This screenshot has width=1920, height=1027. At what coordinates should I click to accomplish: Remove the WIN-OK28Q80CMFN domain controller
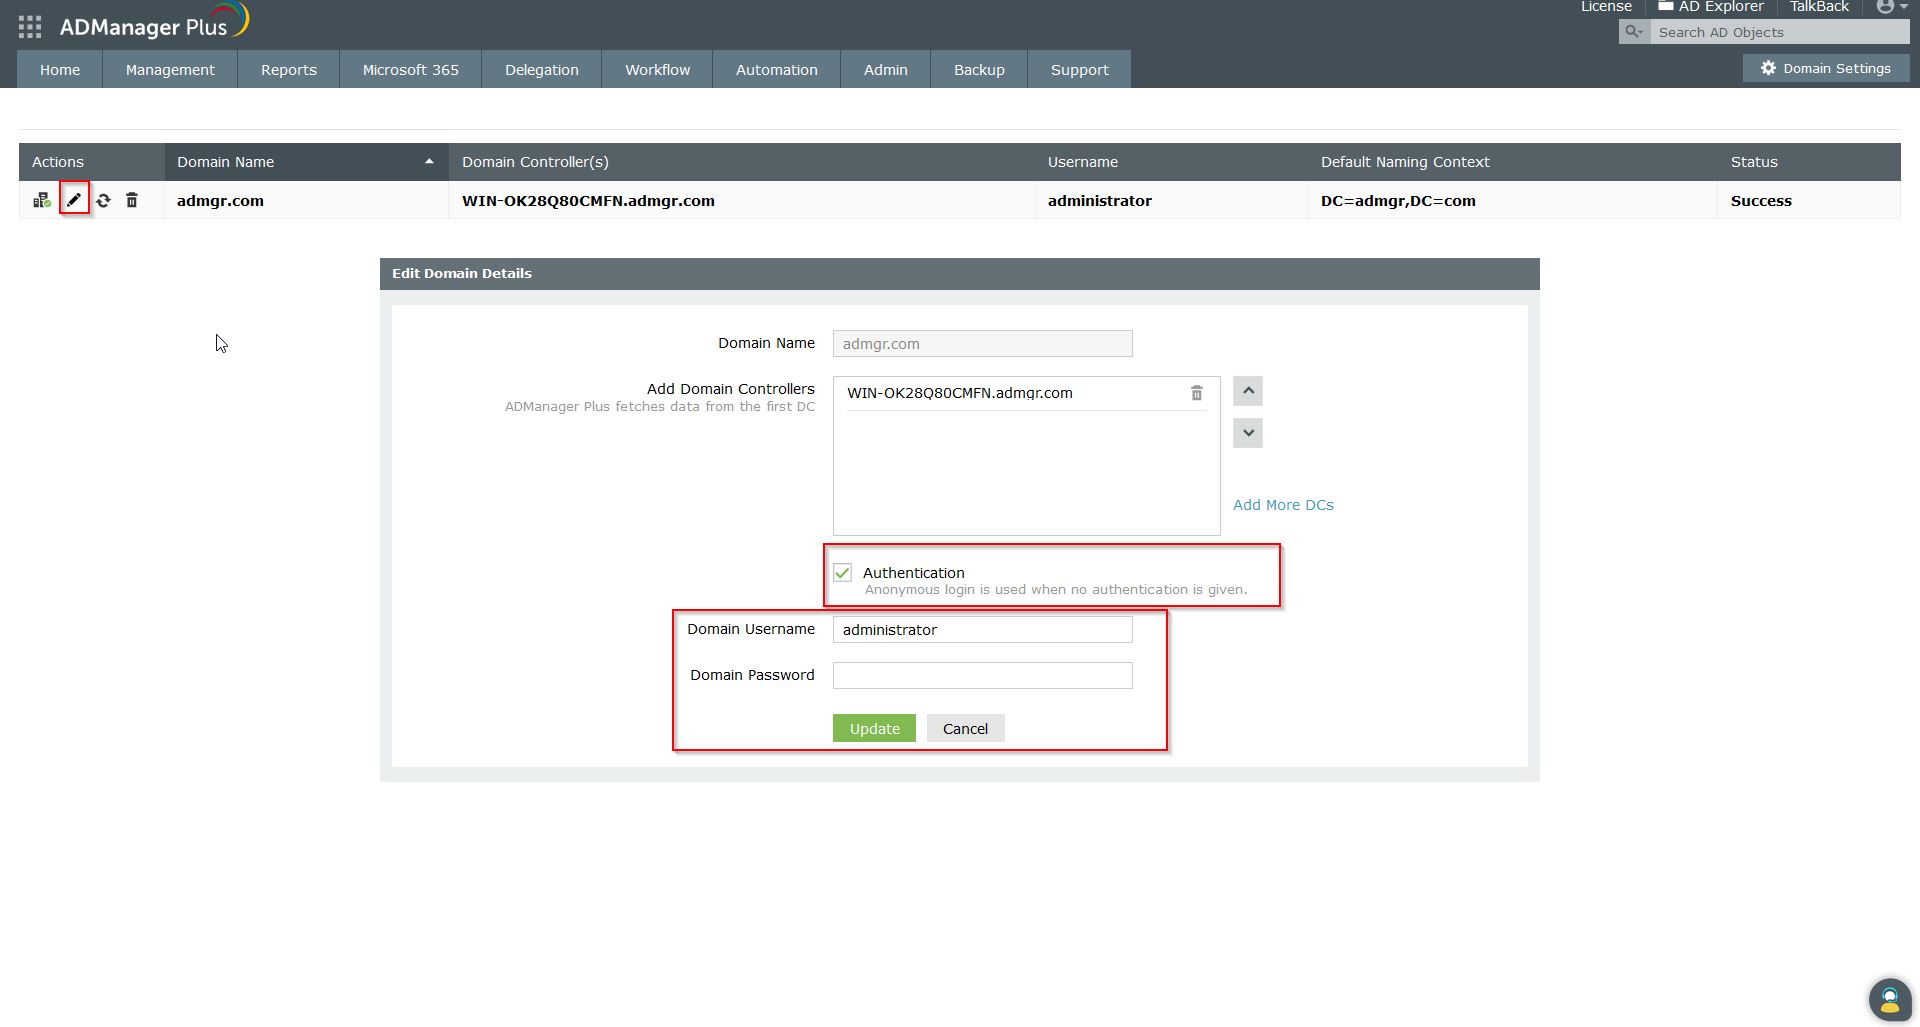[1196, 393]
